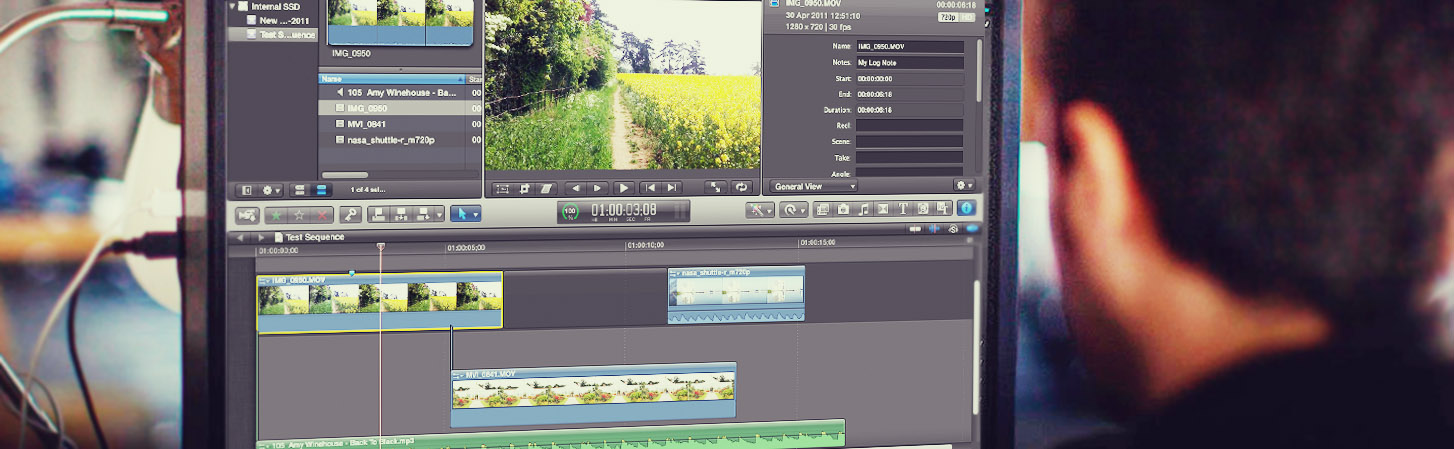Viewport: 1454px width, 449px height.
Task: Connect clip to primary storyline icon
Action: pyautogui.click(x=379, y=214)
